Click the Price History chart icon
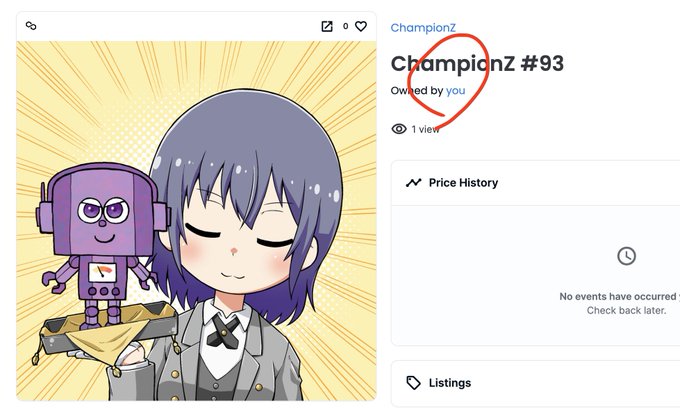The width and height of the screenshot is (680, 408). pyautogui.click(x=413, y=183)
